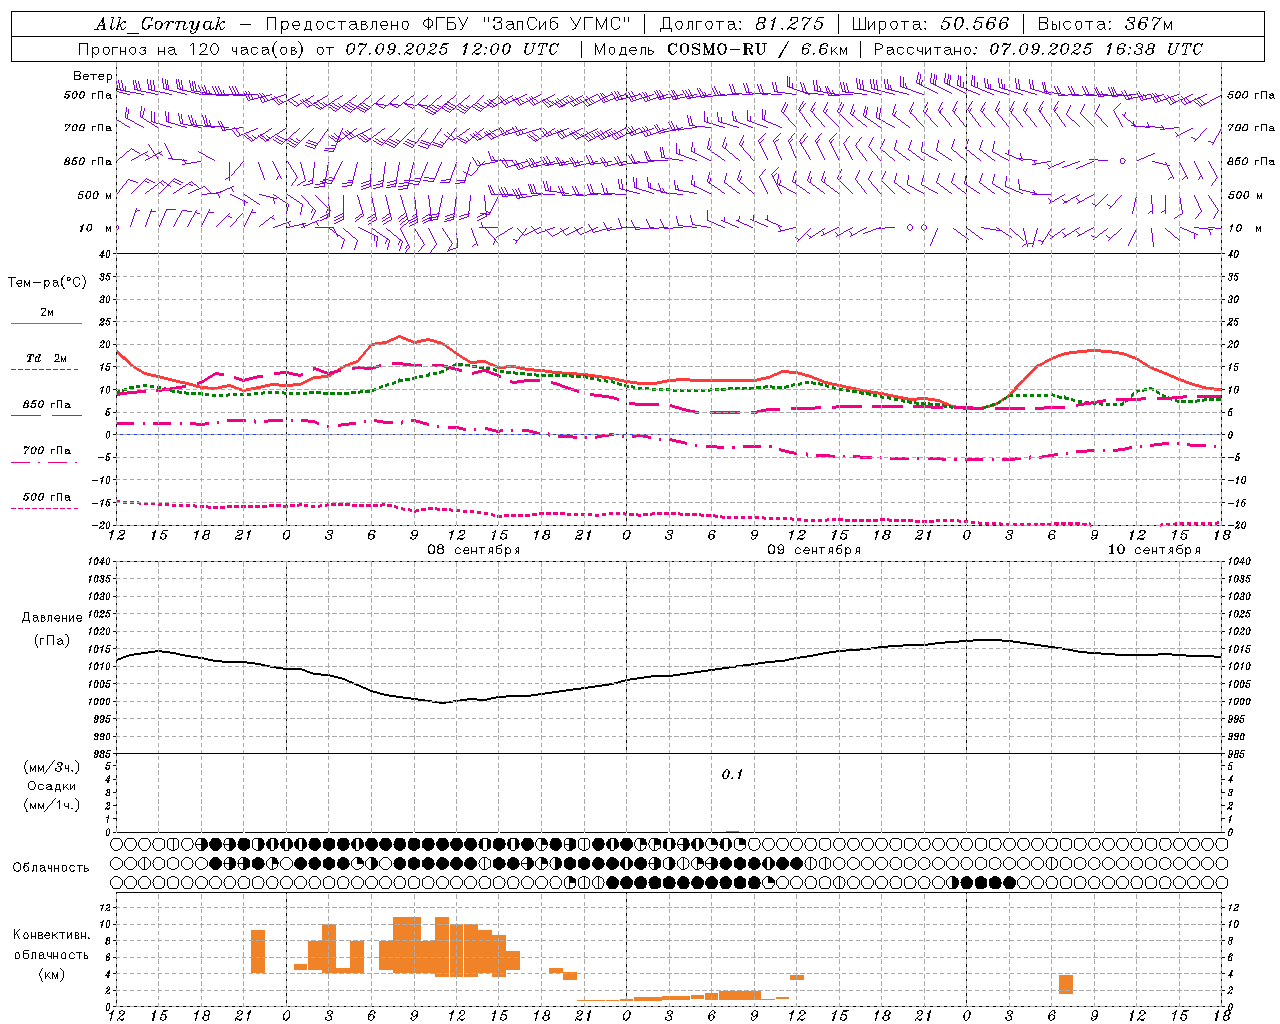Viewport: 1280px width, 1024px height.
Task: Click the 850 гПа temperature legend entry
Action: coord(47,405)
